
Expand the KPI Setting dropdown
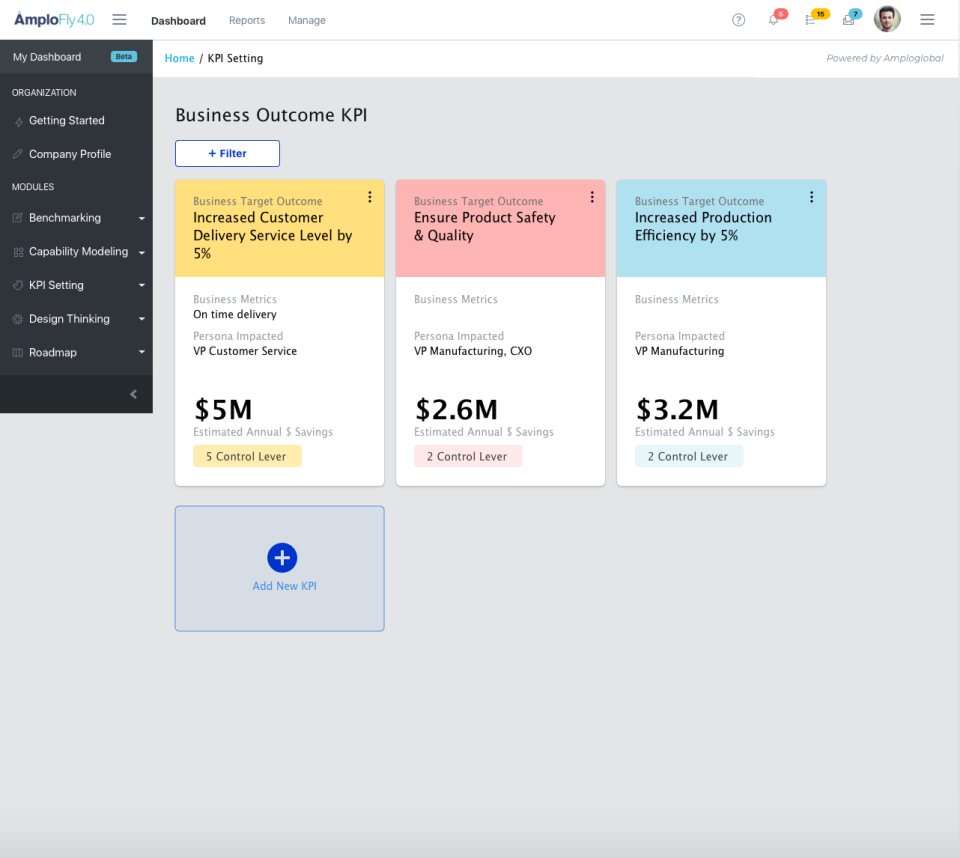click(x=141, y=285)
